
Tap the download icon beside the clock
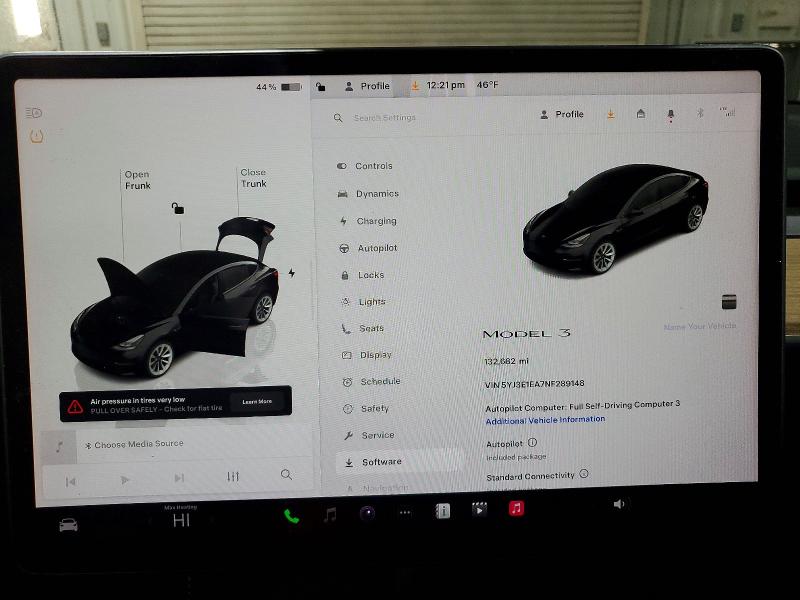pos(415,86)
